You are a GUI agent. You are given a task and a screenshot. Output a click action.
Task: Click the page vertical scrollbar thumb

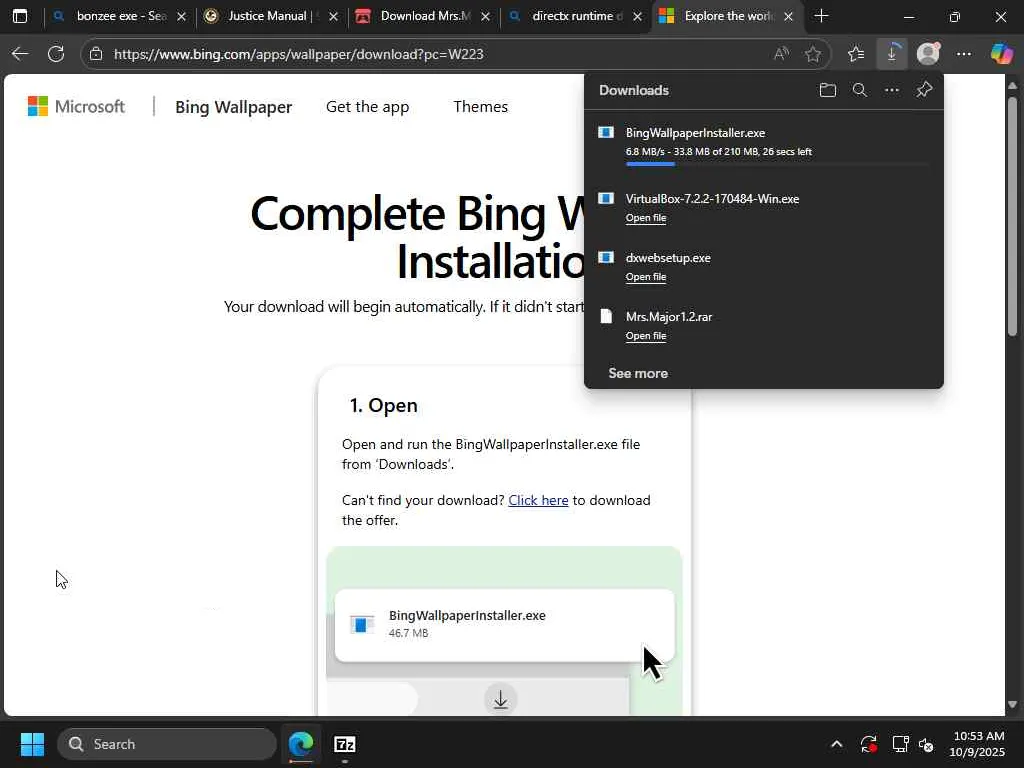point(1012,216)
